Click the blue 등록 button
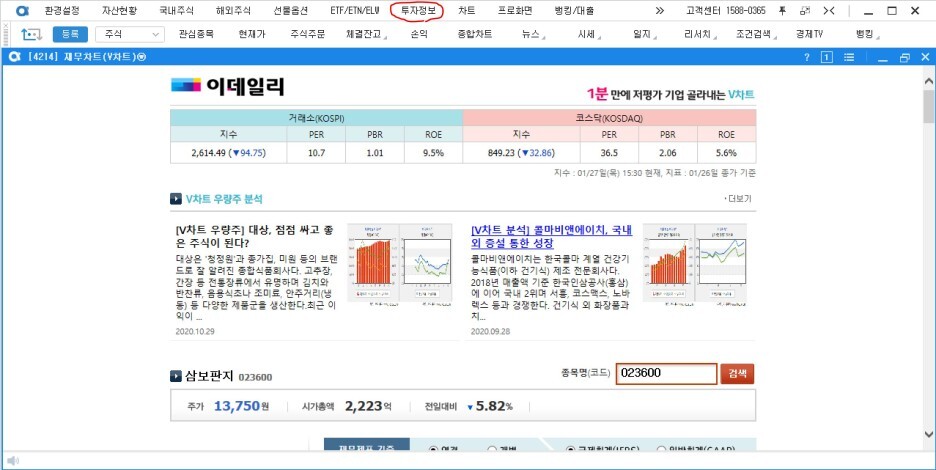The image size is (936, 470). 70,35
